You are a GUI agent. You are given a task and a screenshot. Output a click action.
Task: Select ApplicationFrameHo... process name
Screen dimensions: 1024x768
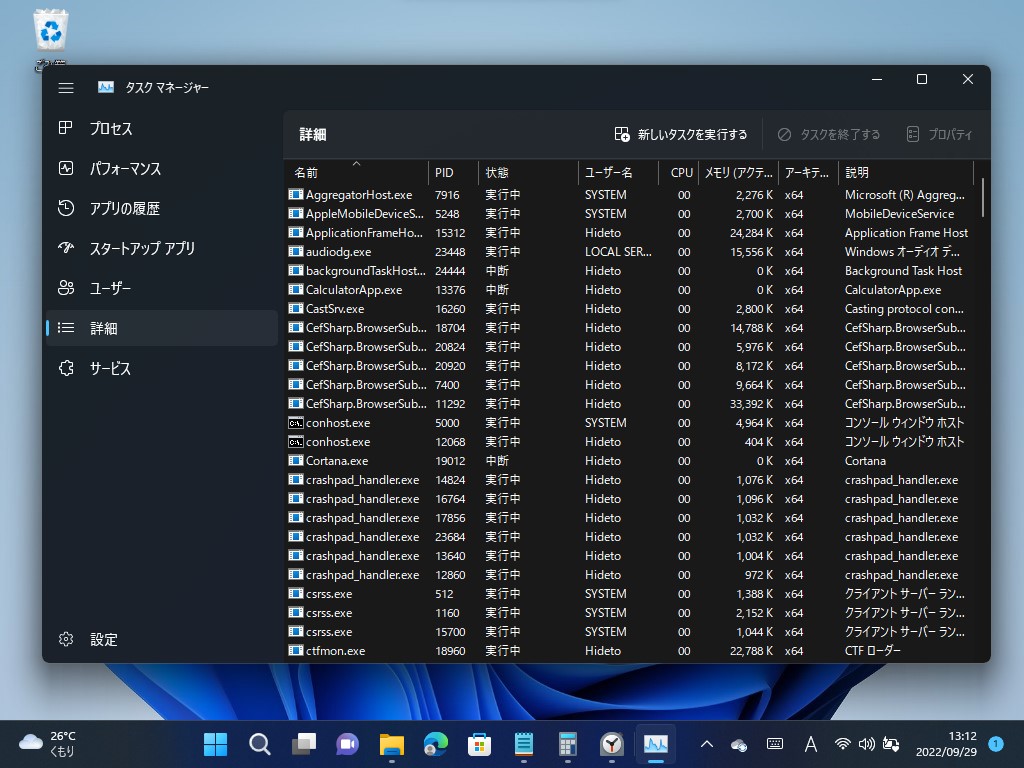point(364,232)
